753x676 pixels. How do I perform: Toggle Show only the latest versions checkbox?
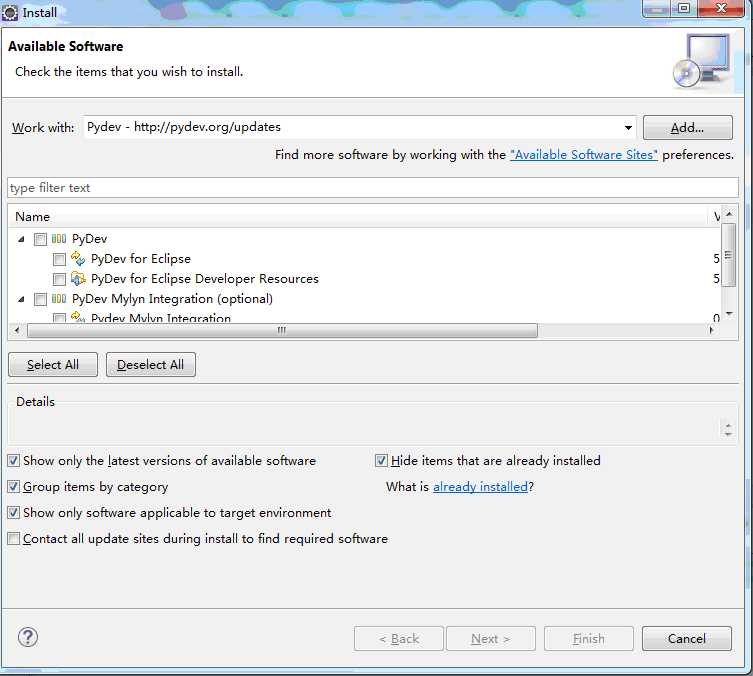click(14, 461)
